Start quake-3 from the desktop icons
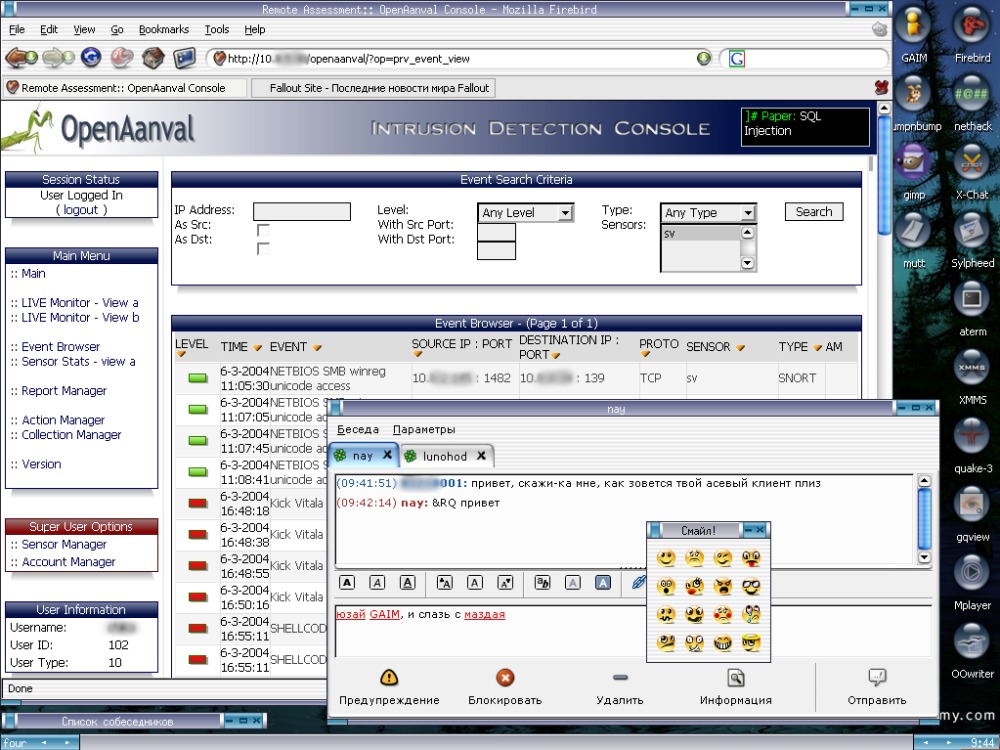The image size is (1000, 750). (972, 446)
